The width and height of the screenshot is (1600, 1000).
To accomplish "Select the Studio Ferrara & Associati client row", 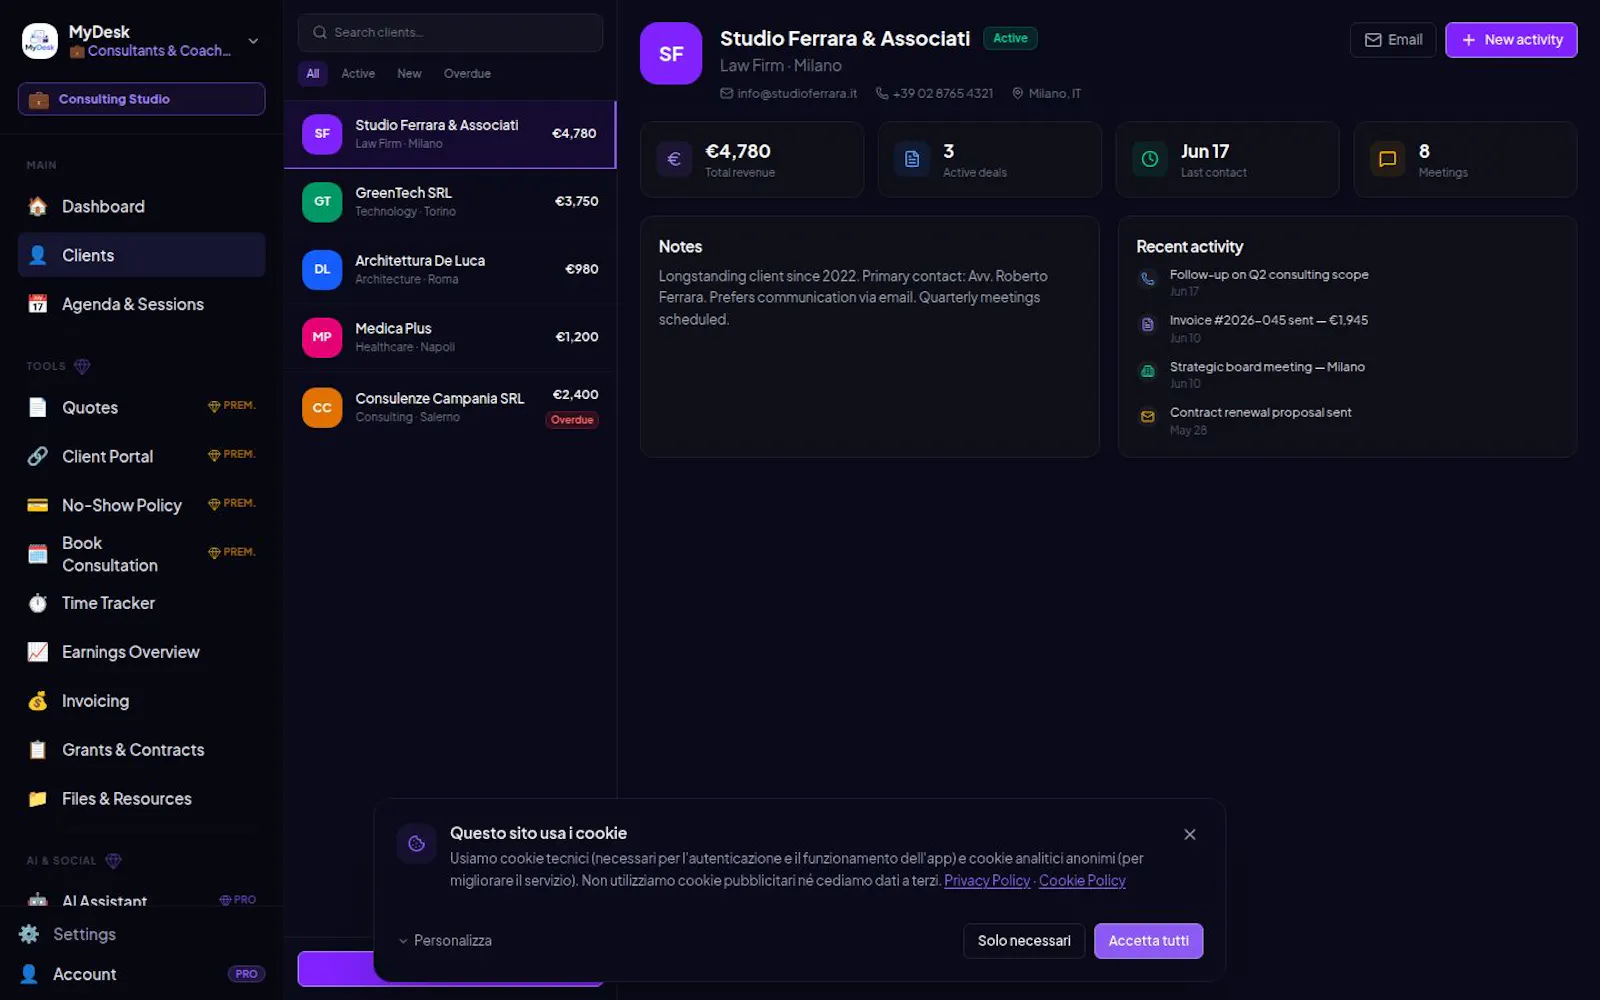I will coord(450,134).
